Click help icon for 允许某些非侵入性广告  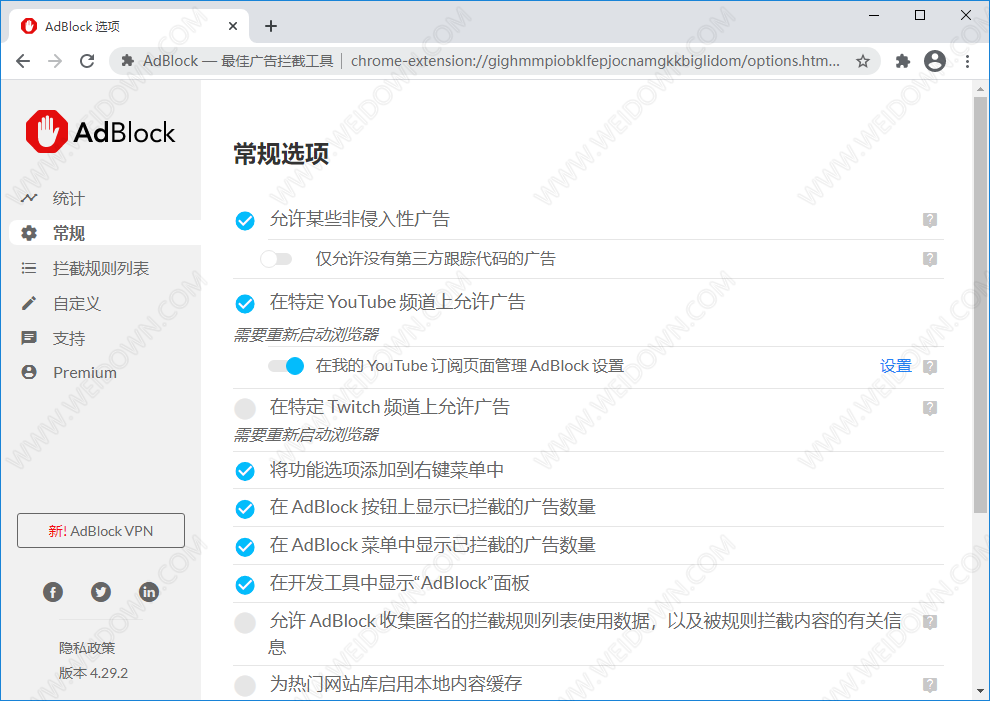click(x=929, y=220)
